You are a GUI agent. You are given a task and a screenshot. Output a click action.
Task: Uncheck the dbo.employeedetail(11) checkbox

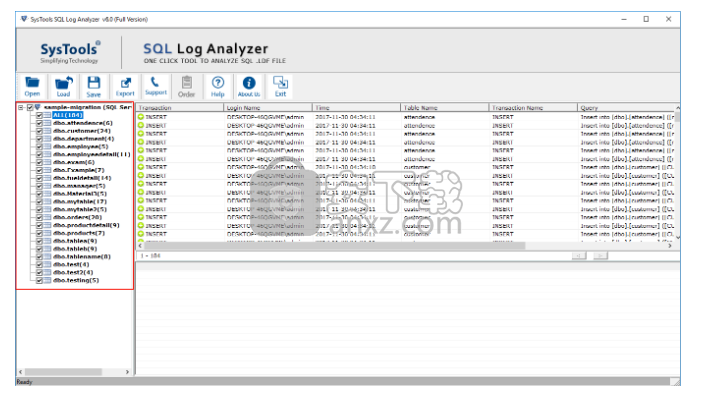(39, 154)
